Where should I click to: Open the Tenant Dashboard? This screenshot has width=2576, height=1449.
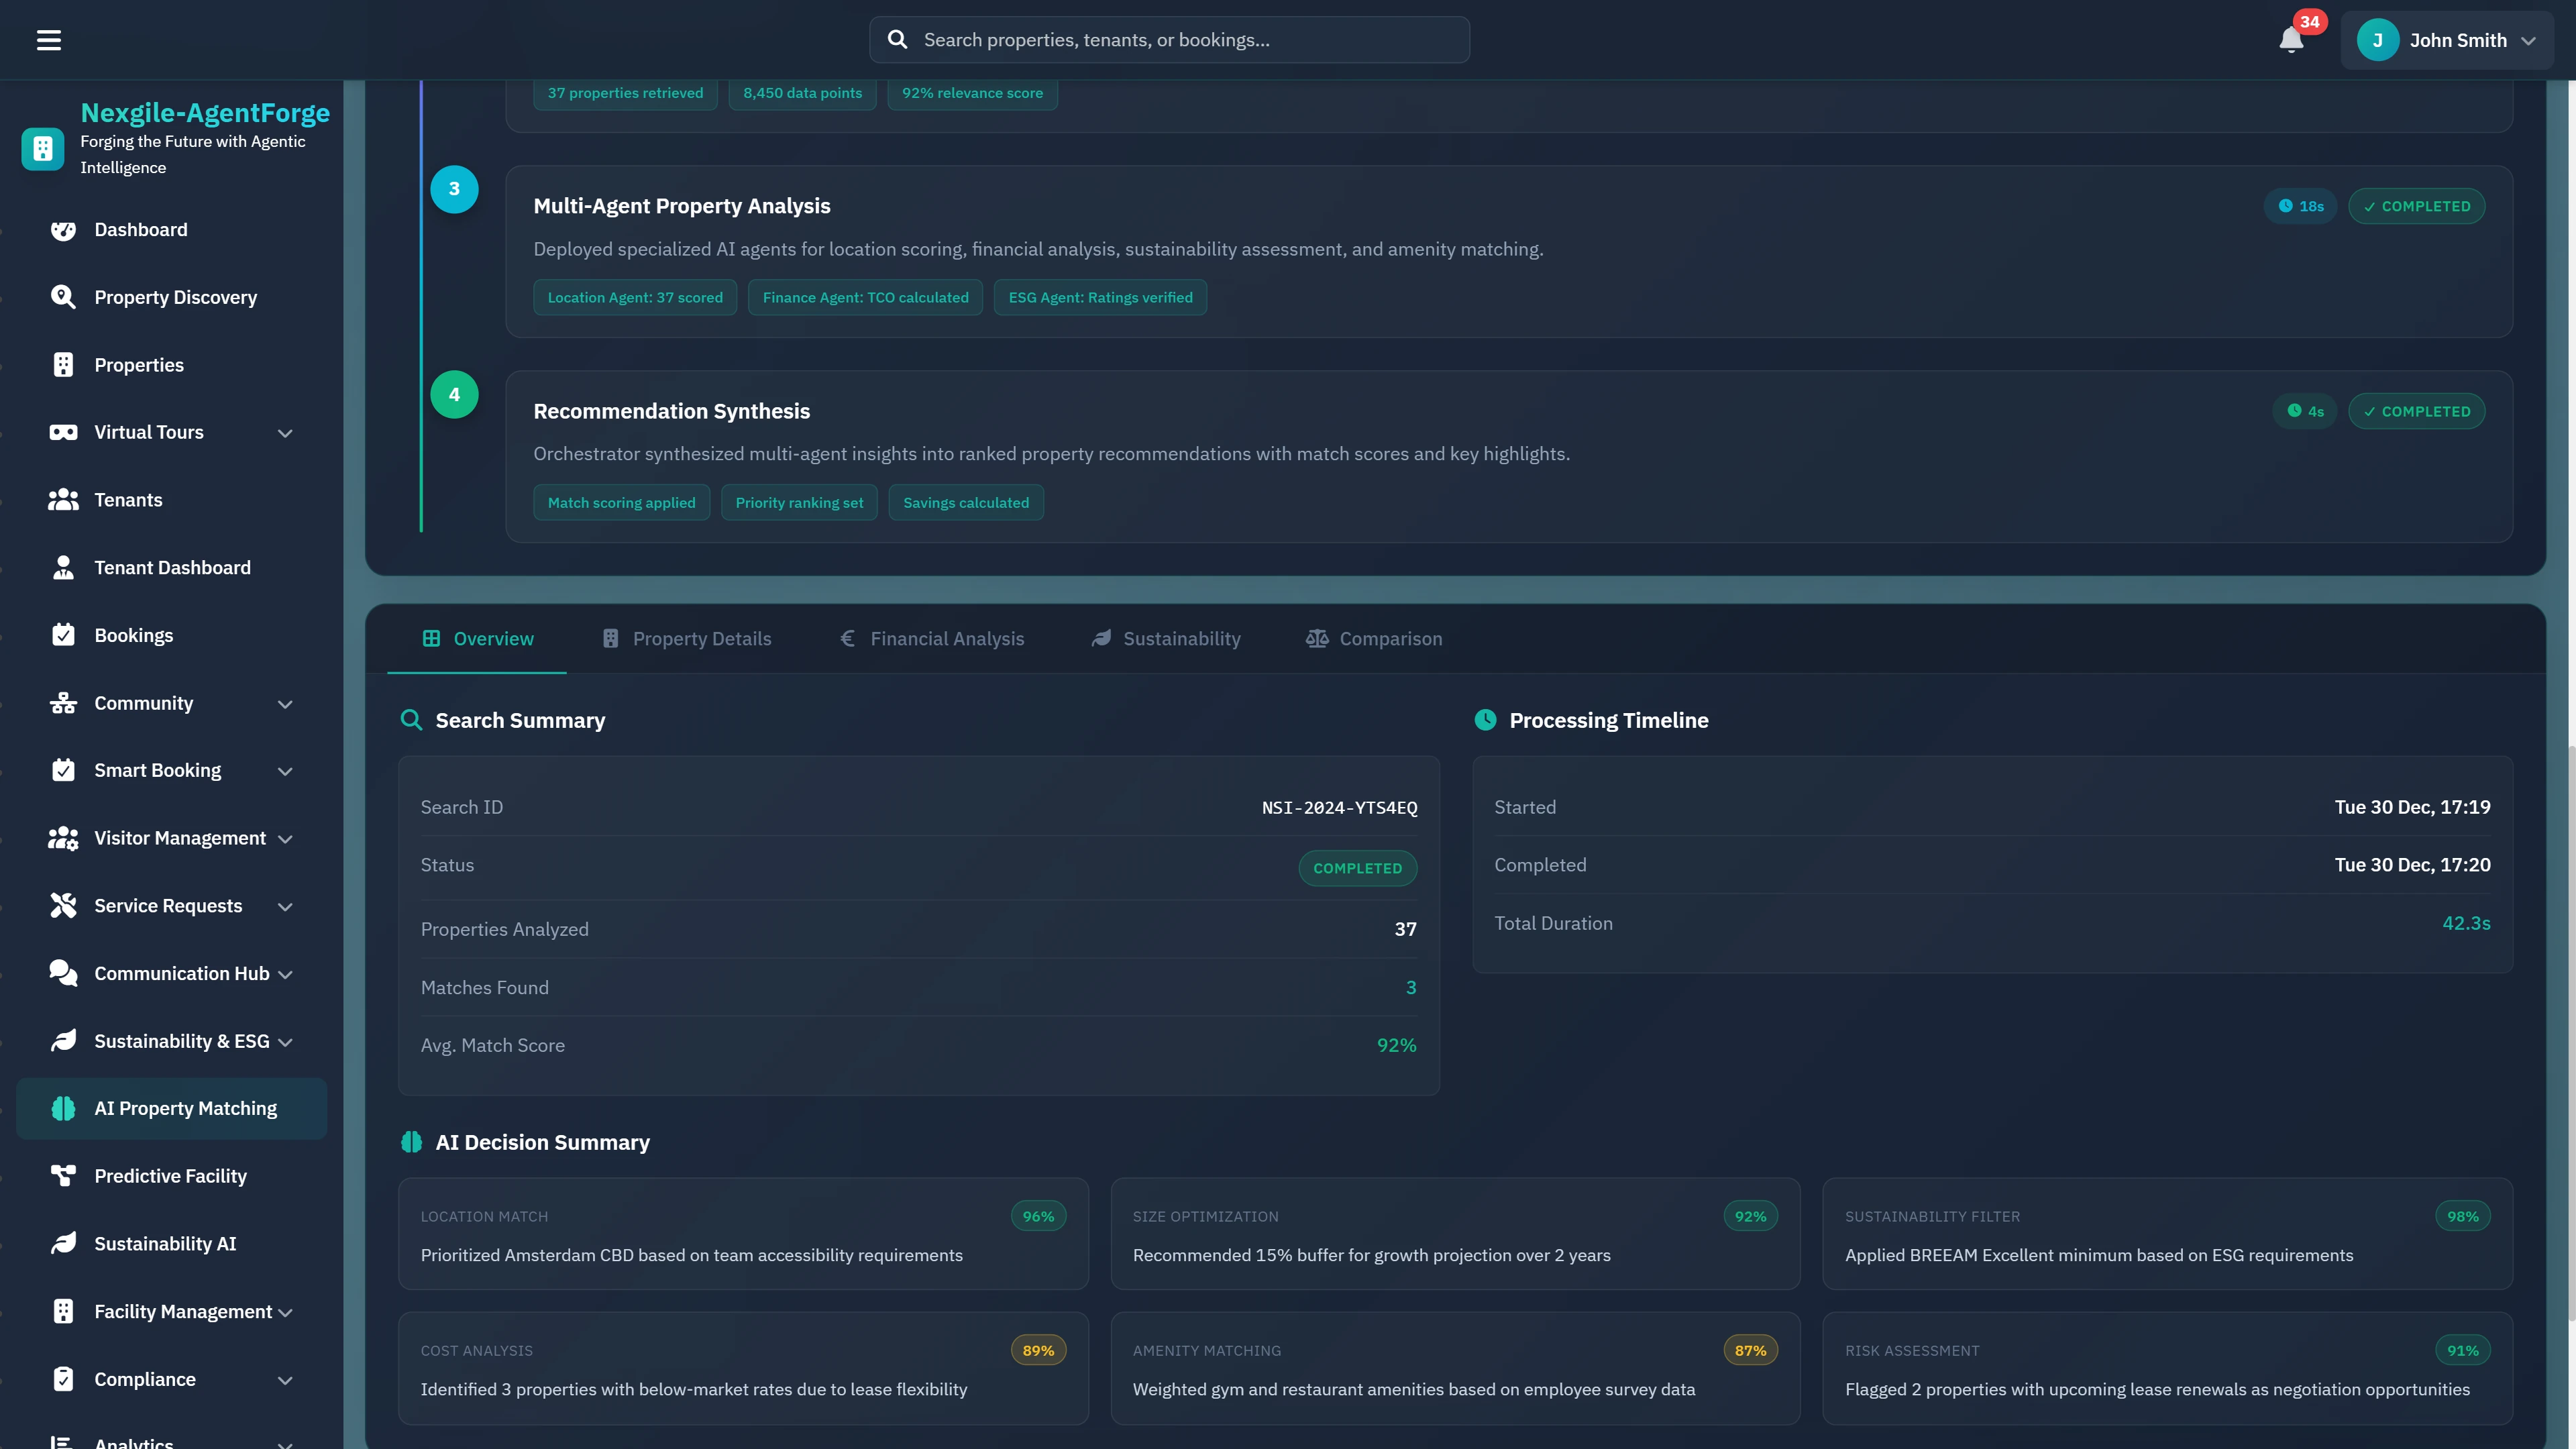173,567
